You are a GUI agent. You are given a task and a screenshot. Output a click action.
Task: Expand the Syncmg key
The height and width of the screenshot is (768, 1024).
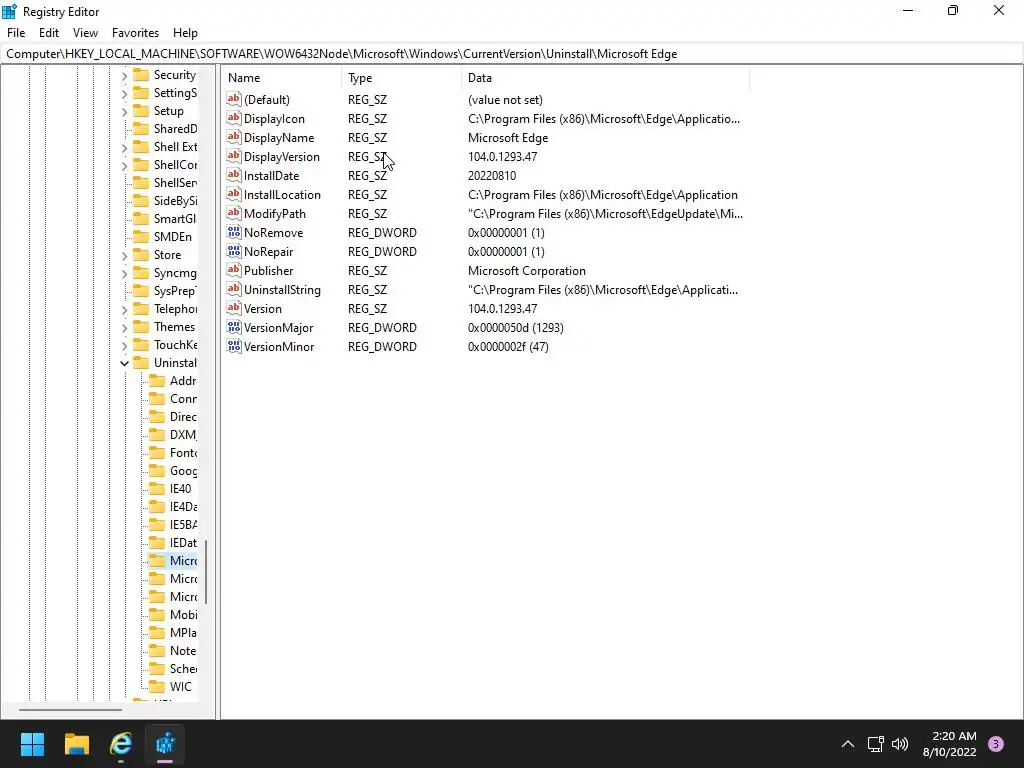point(124,273)
